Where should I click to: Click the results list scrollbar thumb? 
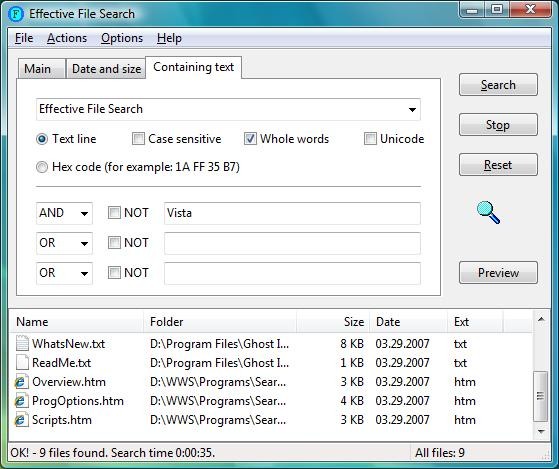click(540, 396)
